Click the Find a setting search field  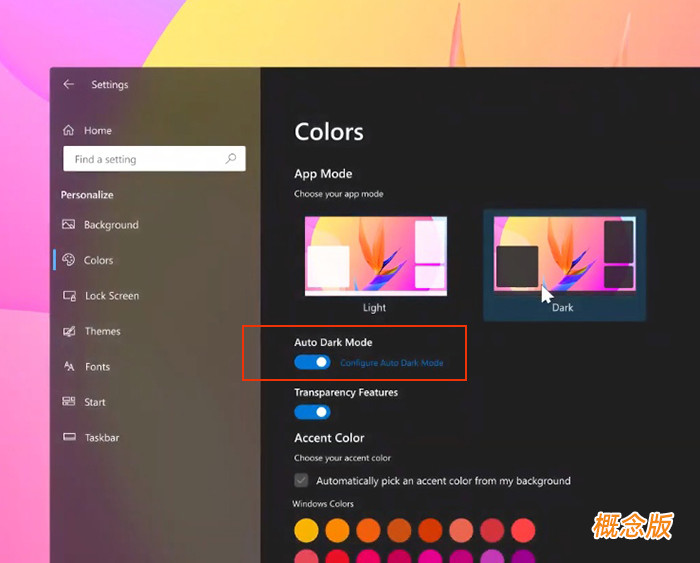click(145, 159)
